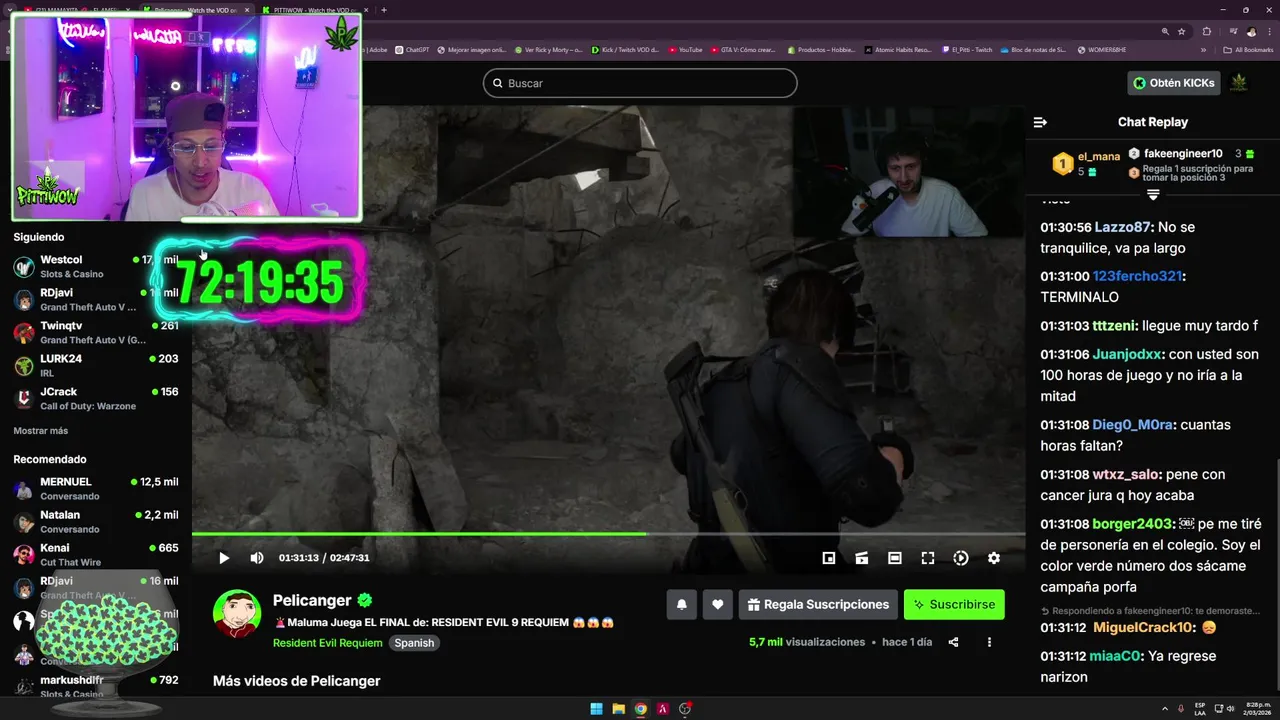Open MERNUEL in the recommended channels
Image resolution: width=1280 pixels, height=720 pixels.
pos(96,488)
